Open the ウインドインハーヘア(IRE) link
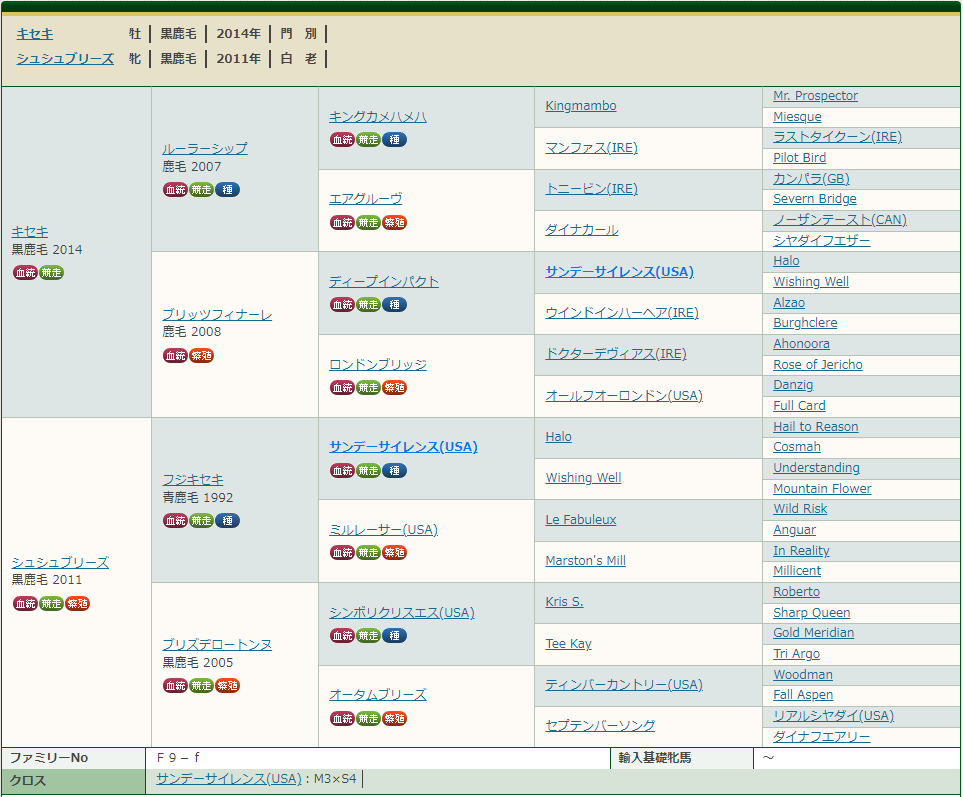 pyautogui.click(x=622, y=313)
